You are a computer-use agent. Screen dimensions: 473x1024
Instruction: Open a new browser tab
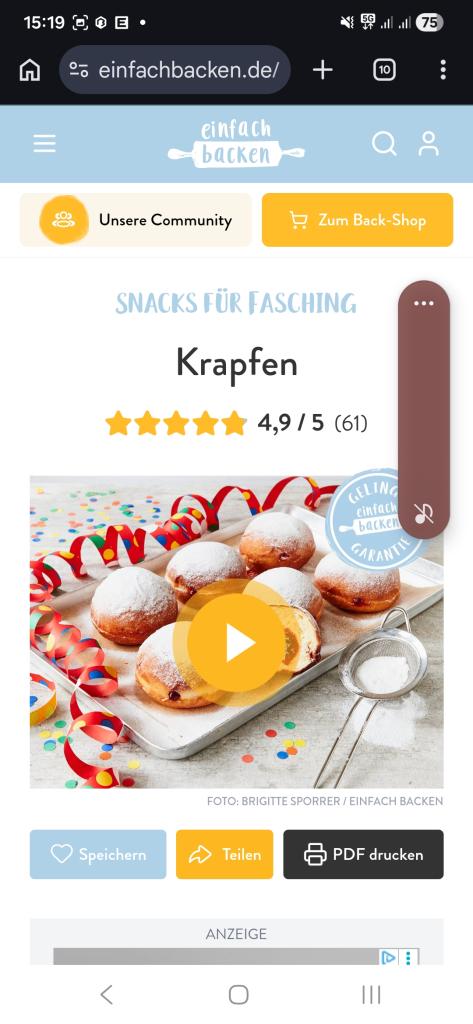[x=323, y=70]
